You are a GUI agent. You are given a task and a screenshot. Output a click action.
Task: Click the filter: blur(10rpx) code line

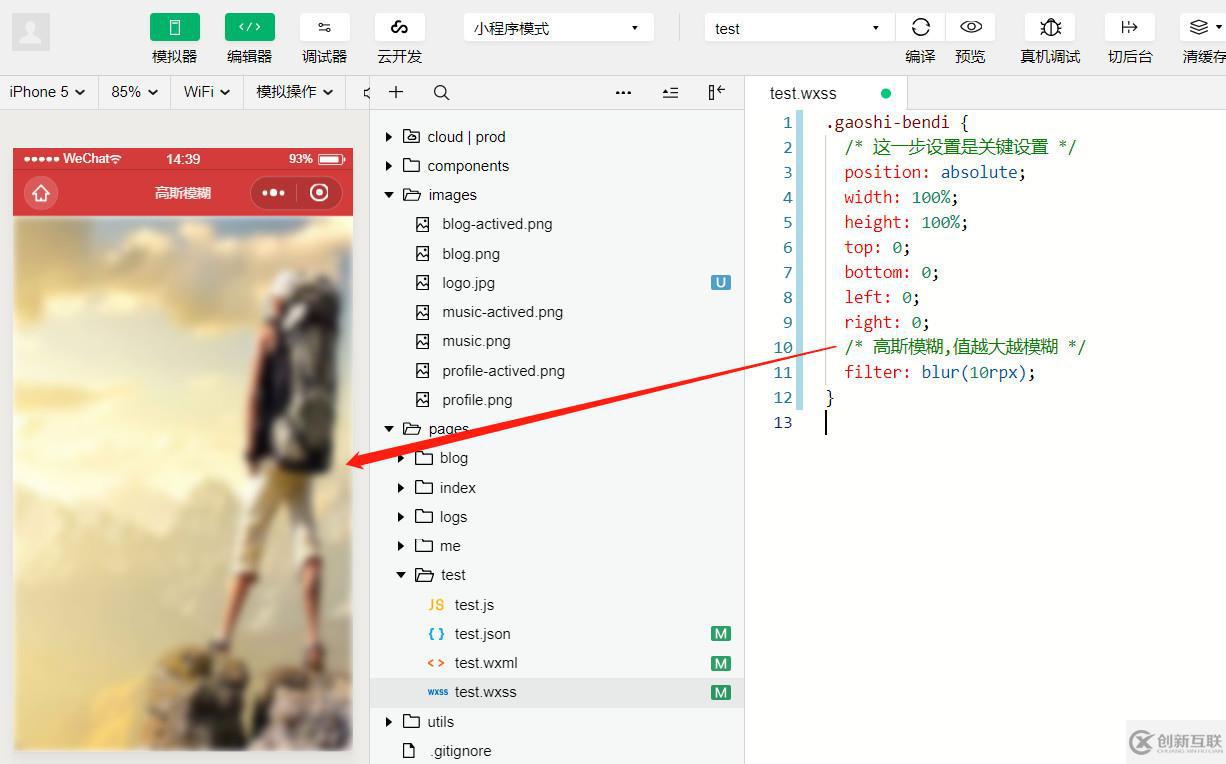(940, 372)
